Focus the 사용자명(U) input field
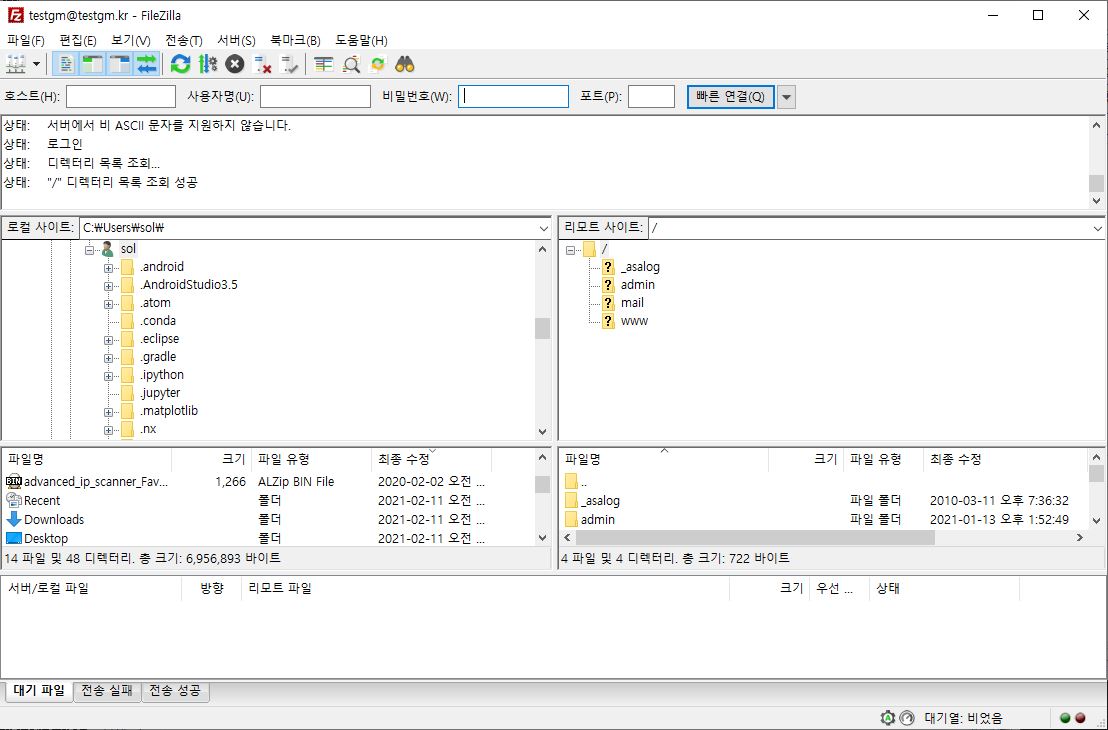 click(x=315, y=97)
